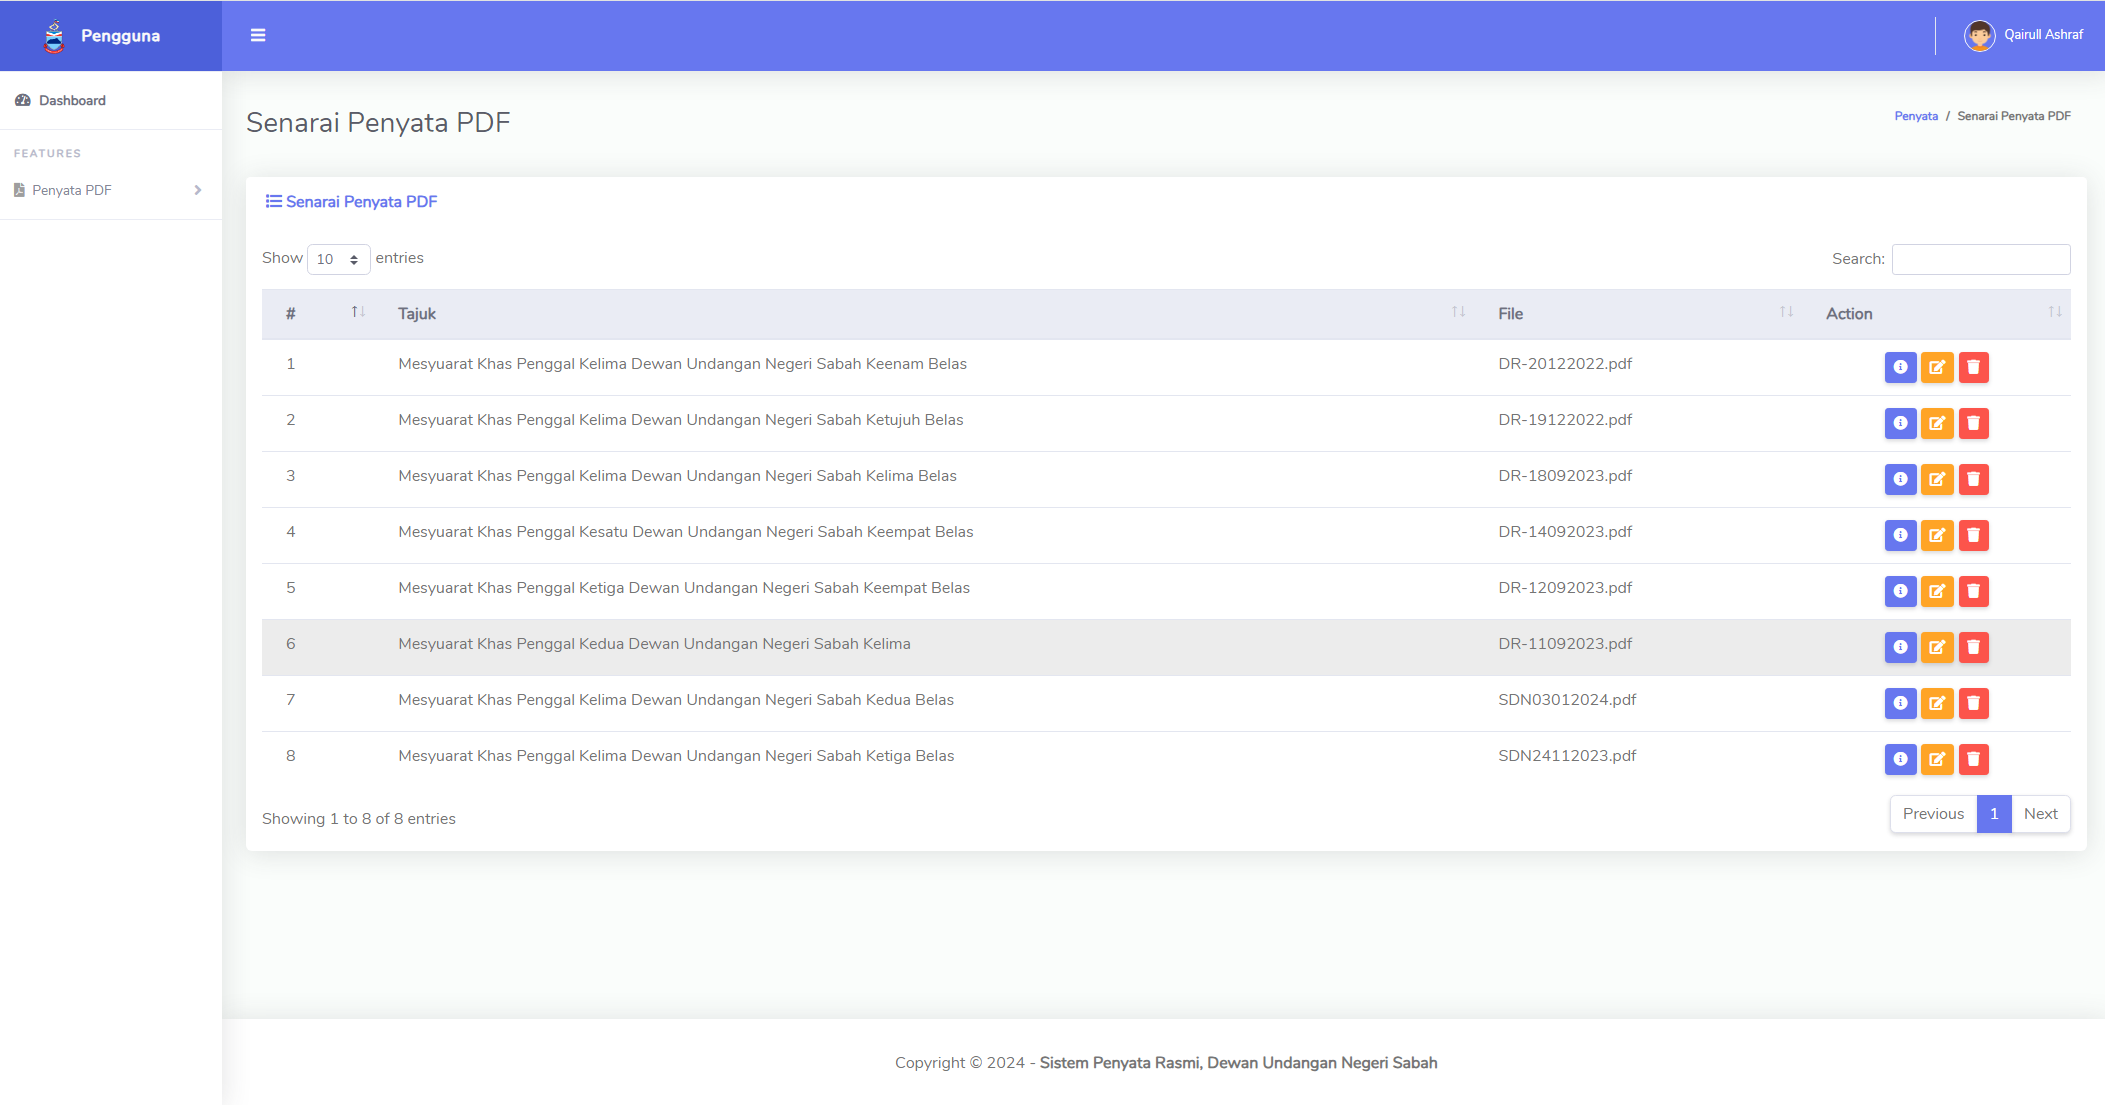Viewport: 2105px width, 1105px height.
Task: Click the edit icon for SDN24112023.pdf
Action: click(1937, 759)
